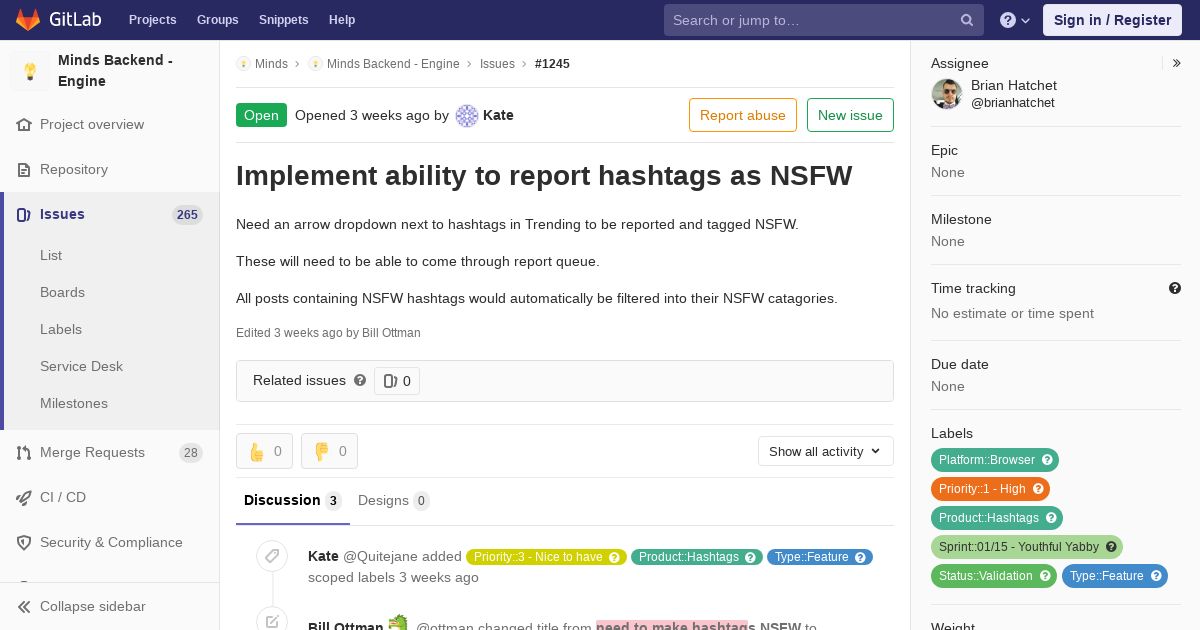Click the Merge Requests icon
The width and height of the screenshot is (1200, 630).
[x=24, y=453]
